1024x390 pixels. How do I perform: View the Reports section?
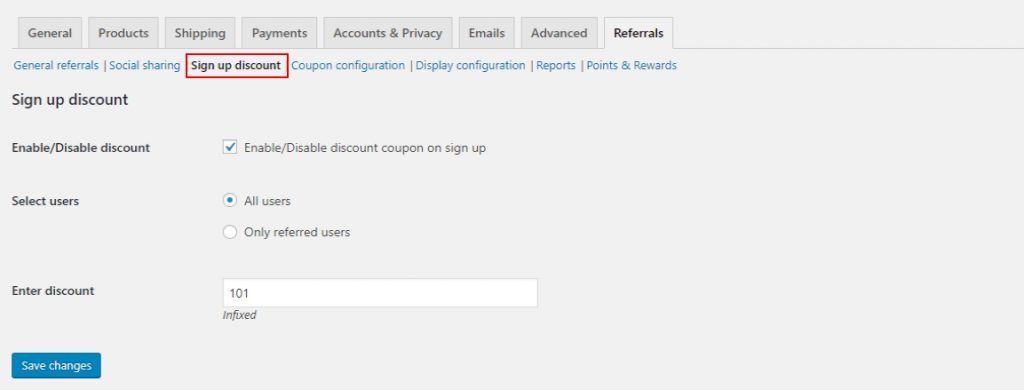pos(556,65)
